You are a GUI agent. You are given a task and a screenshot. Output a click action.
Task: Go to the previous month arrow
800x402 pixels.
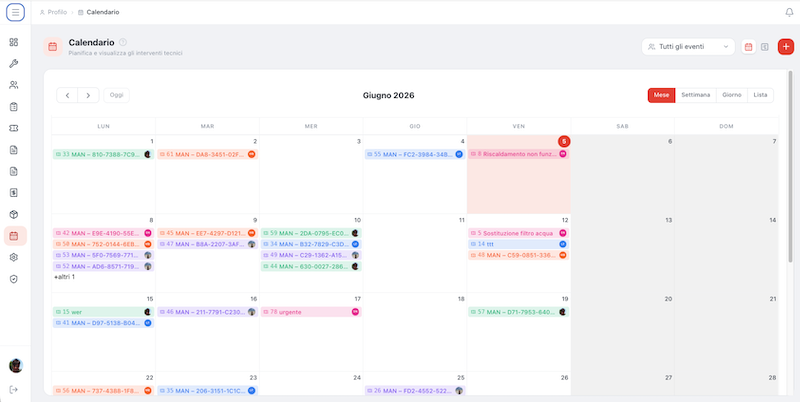67,95
